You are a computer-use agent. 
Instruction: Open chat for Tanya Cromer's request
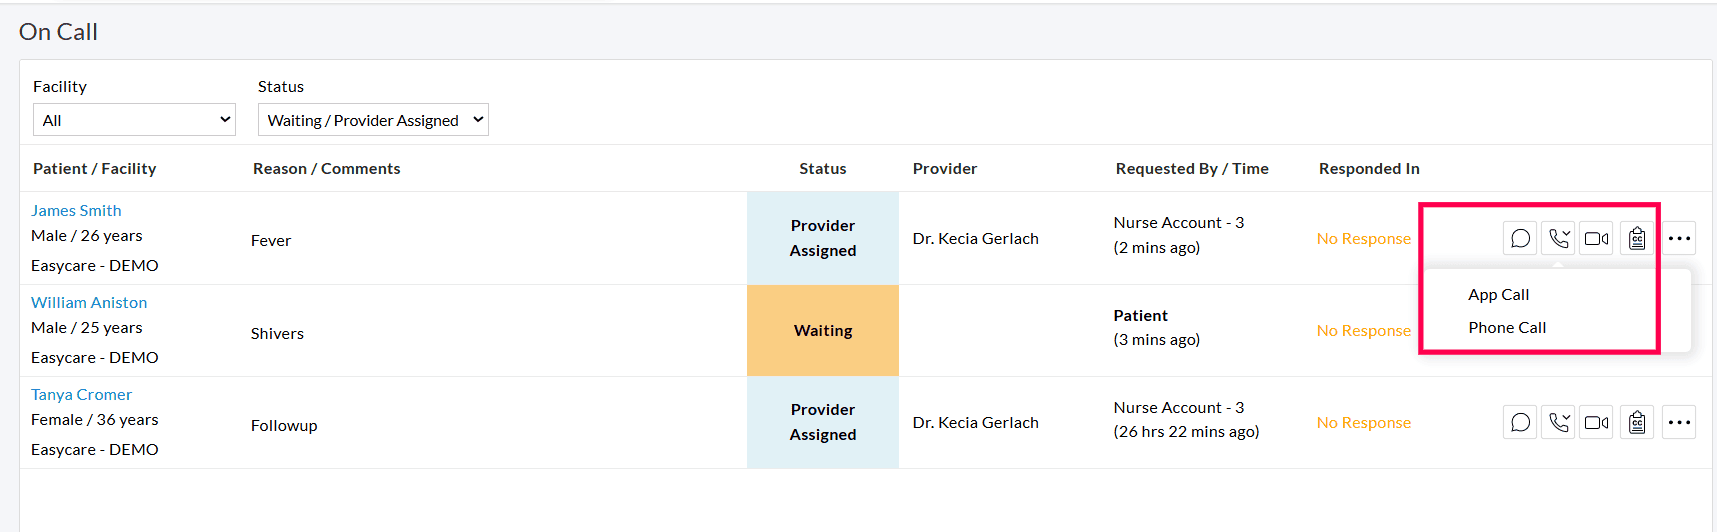(x=1520, y=422)
